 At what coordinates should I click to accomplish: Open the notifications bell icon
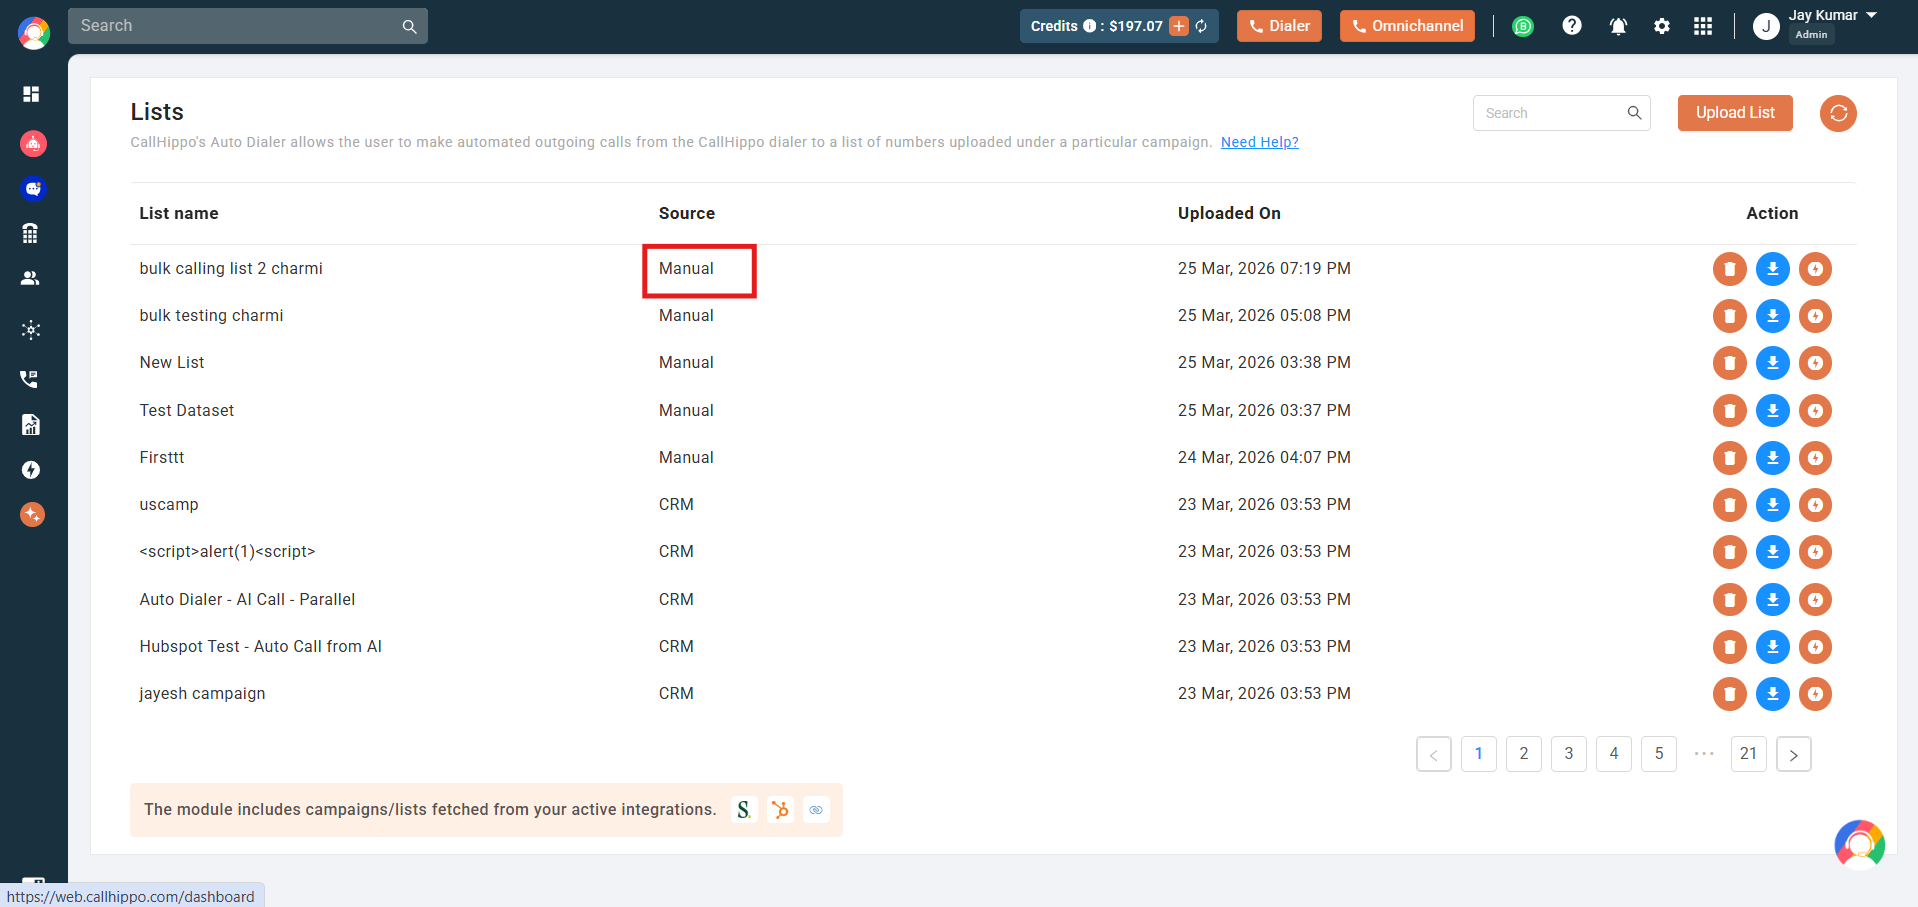(x=1618, y=27)
